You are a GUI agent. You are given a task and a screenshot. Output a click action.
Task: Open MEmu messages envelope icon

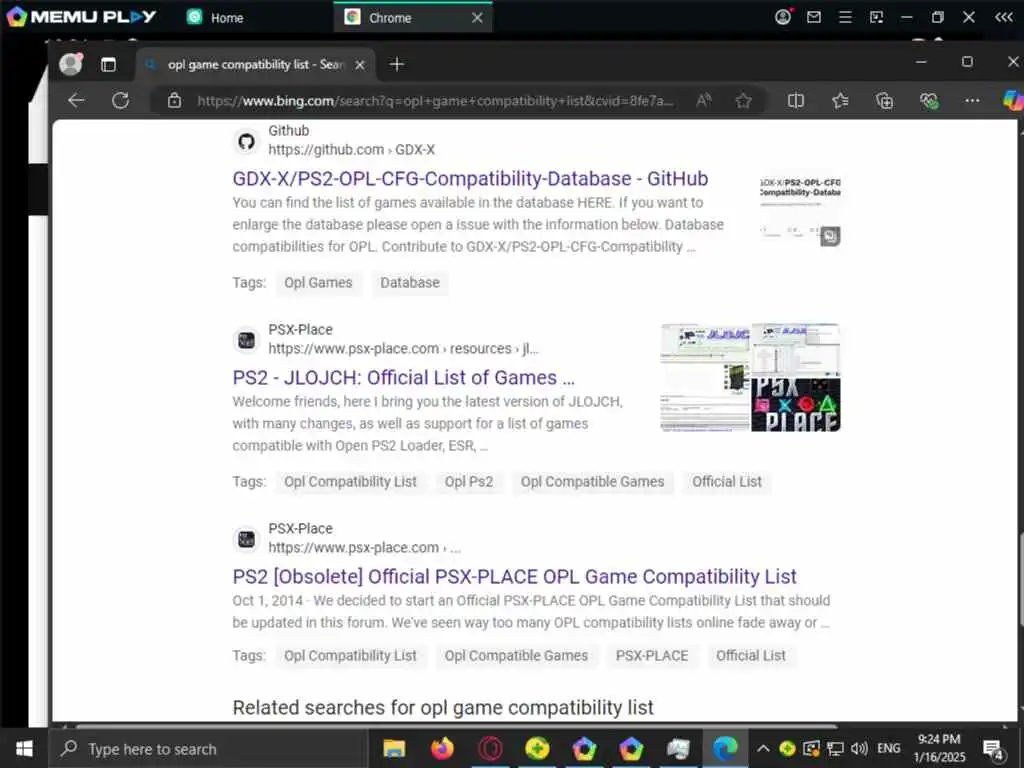[x=814, y=17]
